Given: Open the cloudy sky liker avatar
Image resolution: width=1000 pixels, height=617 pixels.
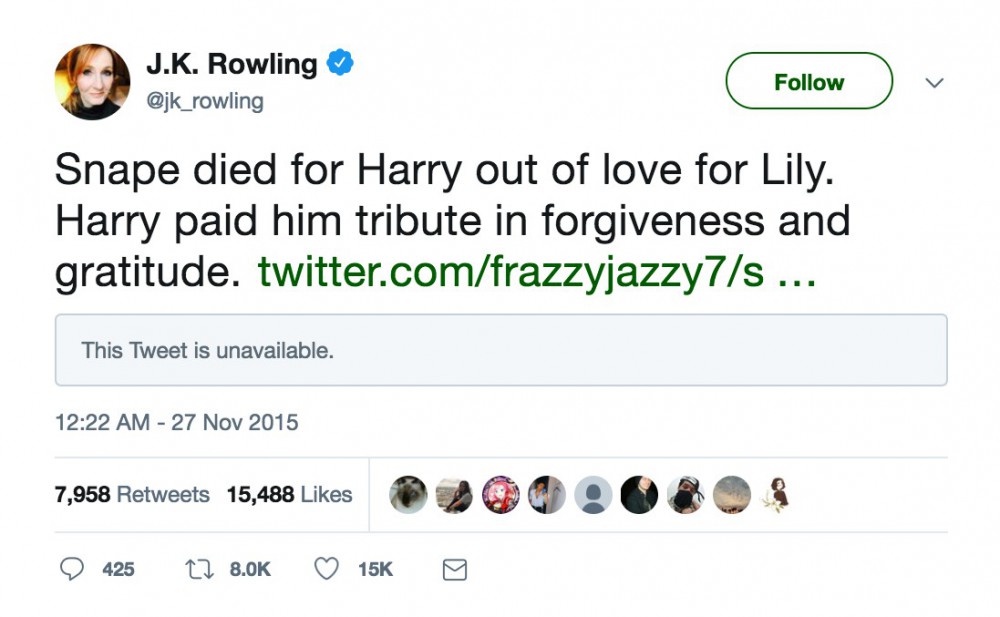Looking at the screenshot, I should tap(732, 494).
